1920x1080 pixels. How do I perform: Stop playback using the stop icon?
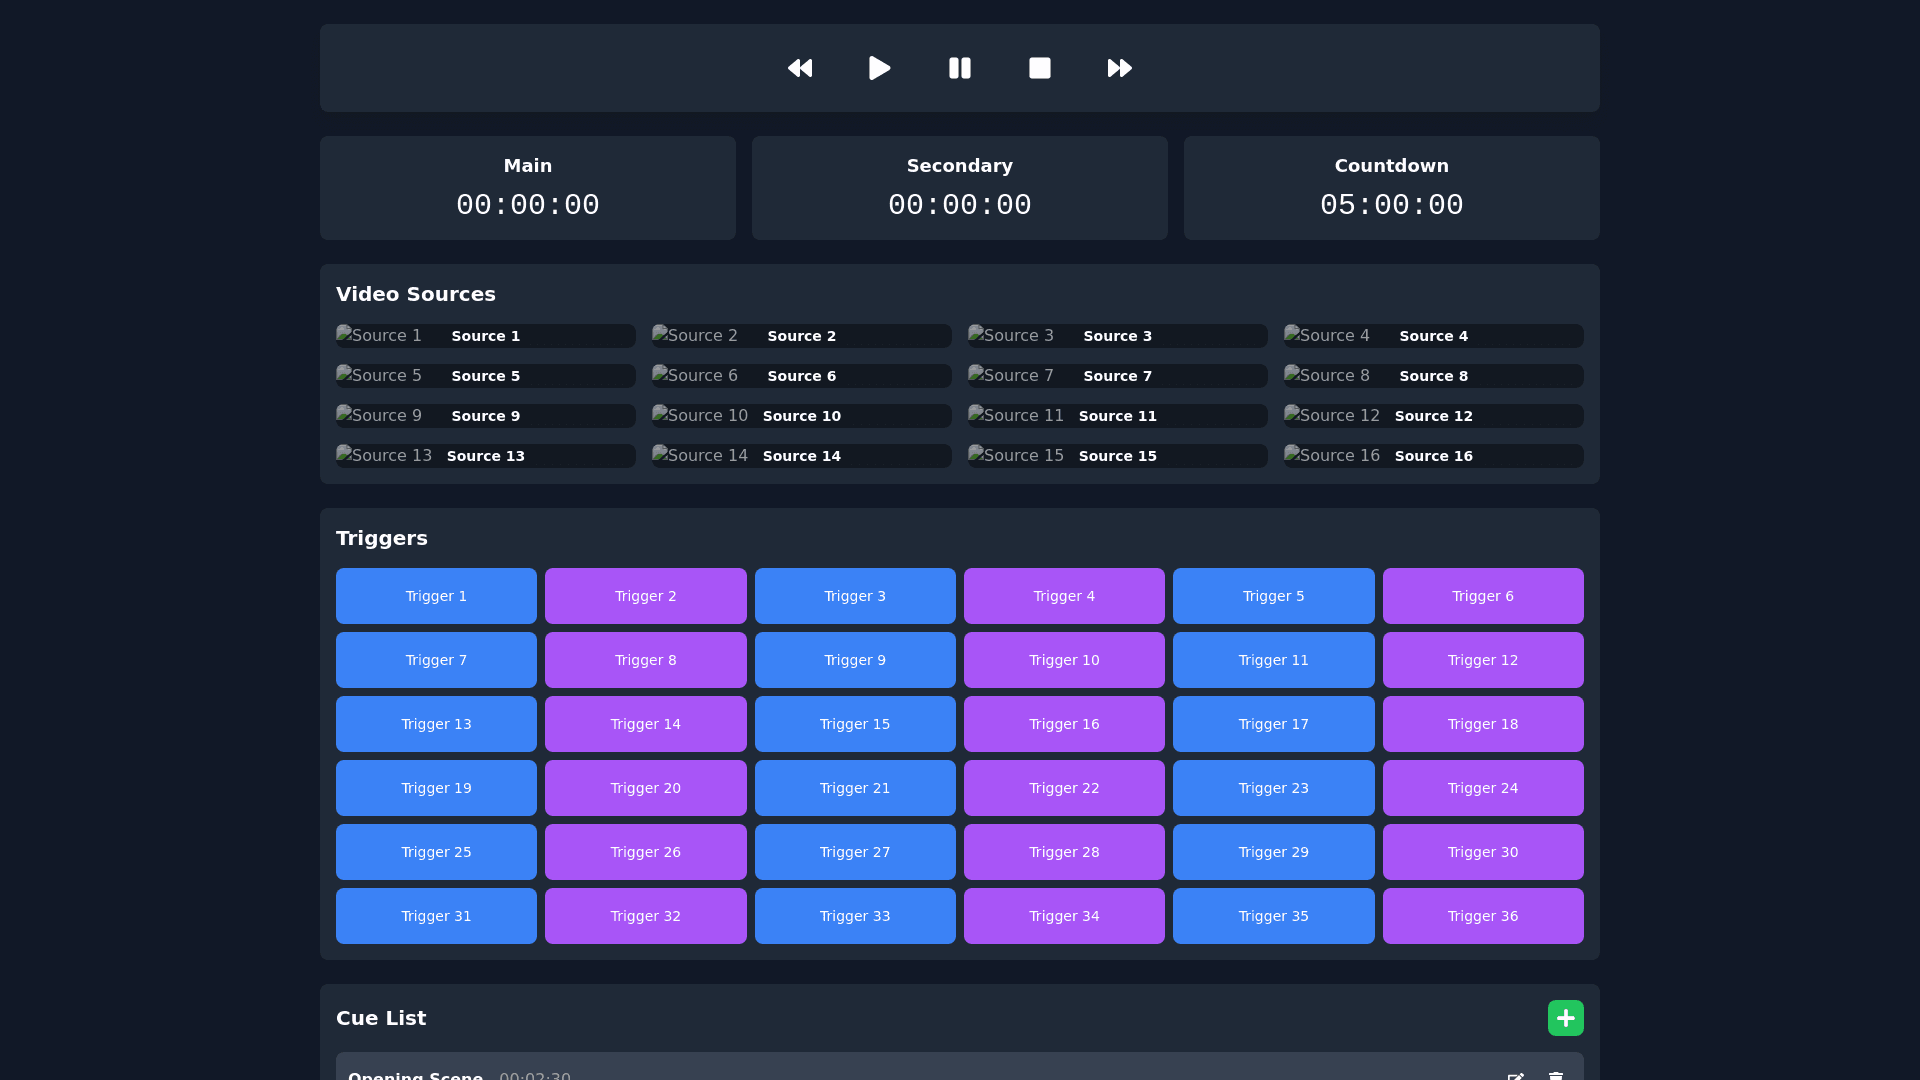point(1040,68)
